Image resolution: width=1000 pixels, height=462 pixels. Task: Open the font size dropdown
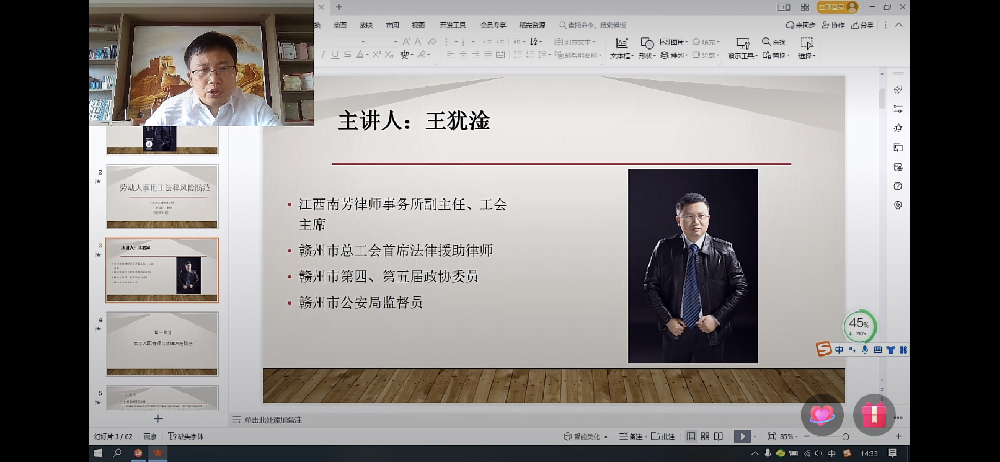coord(395,41)
